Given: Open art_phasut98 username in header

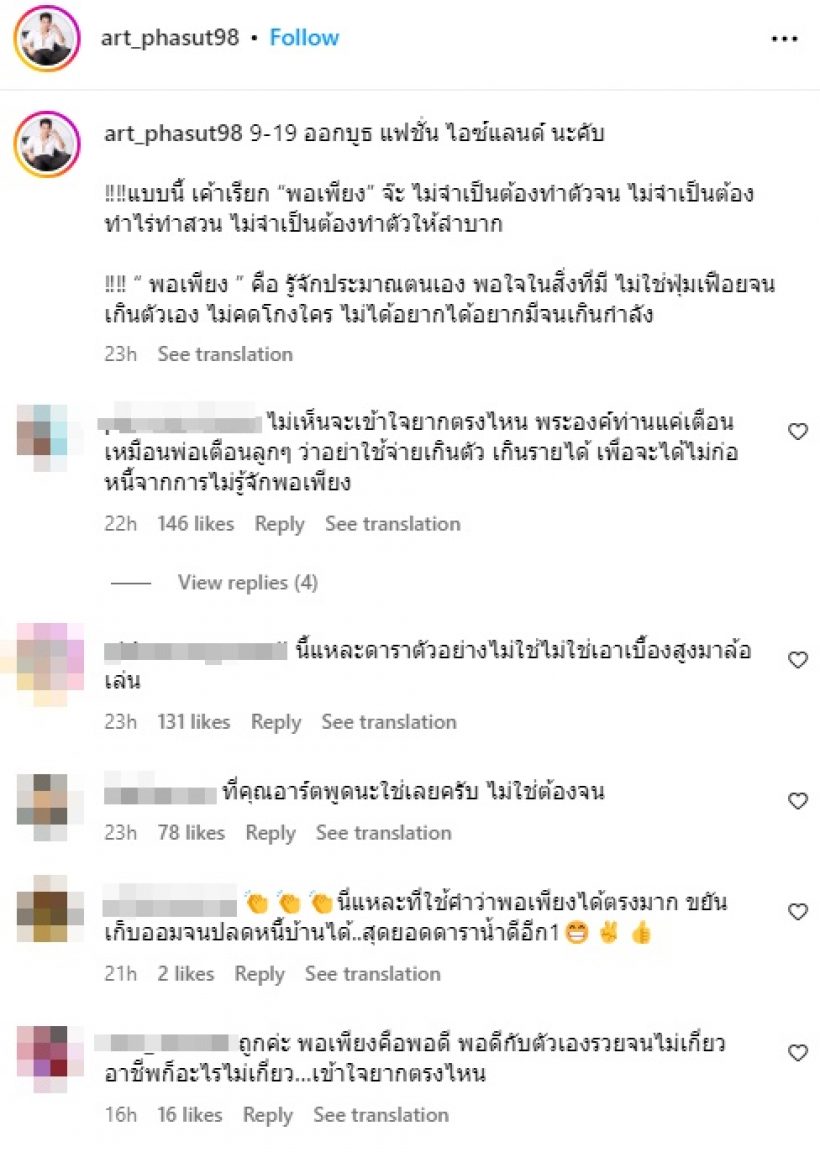Looking at the screenshot, I should coord(170,37).
